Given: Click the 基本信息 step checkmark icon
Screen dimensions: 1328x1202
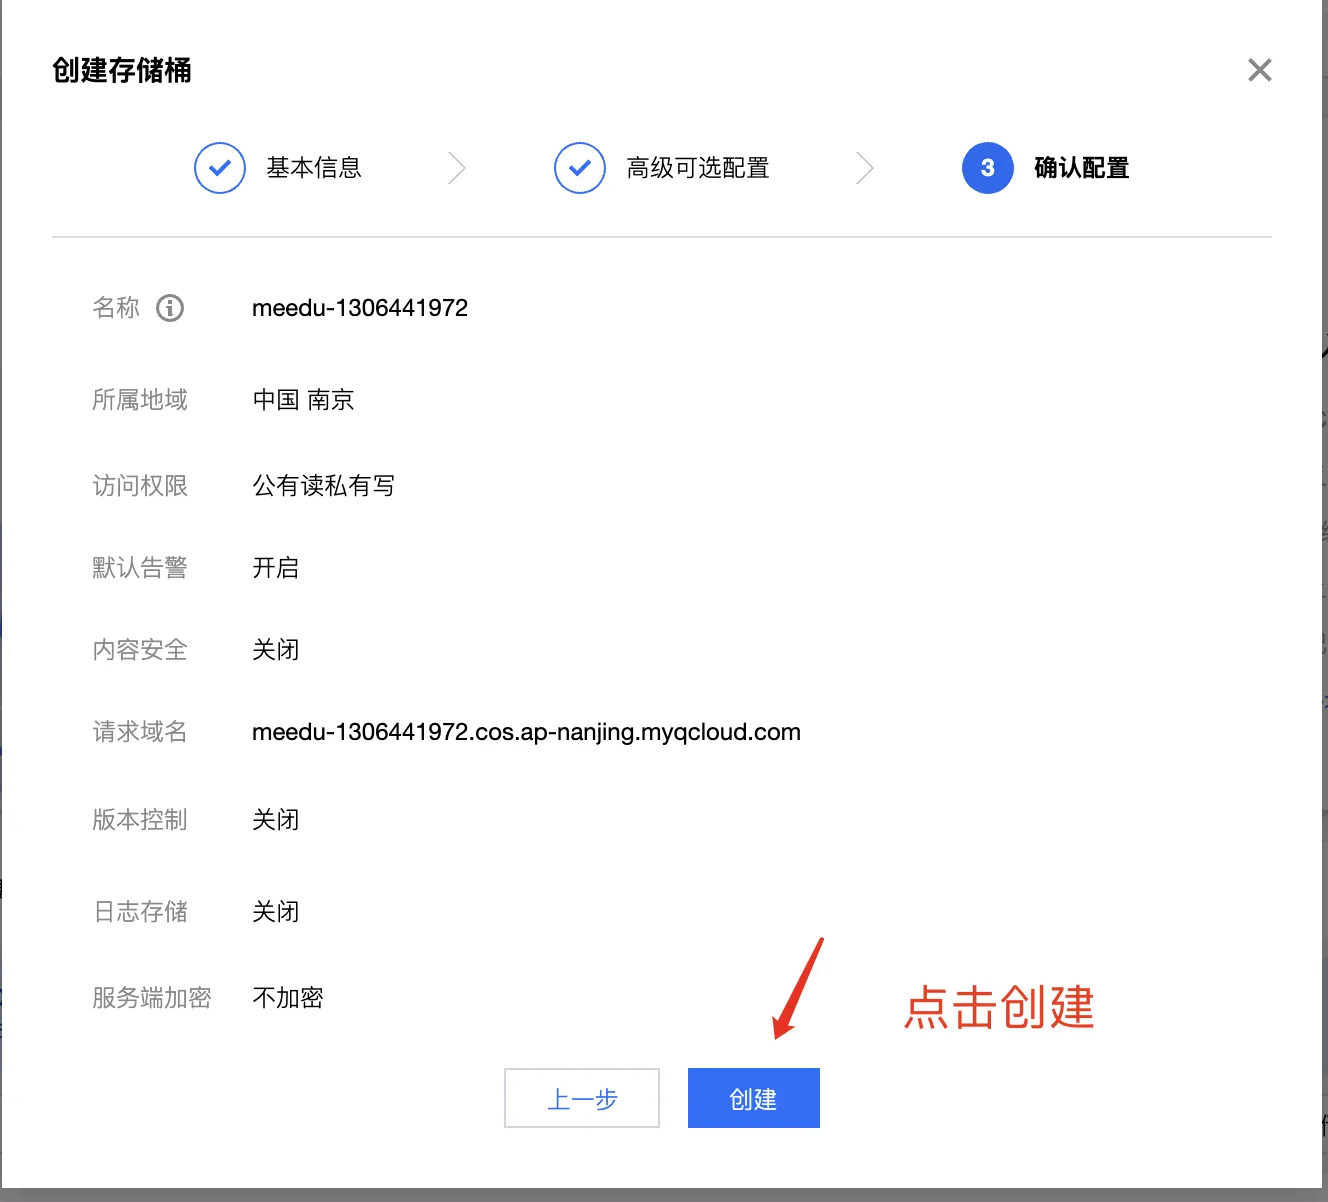Looking at the screenshot, I should click(220, 168).
